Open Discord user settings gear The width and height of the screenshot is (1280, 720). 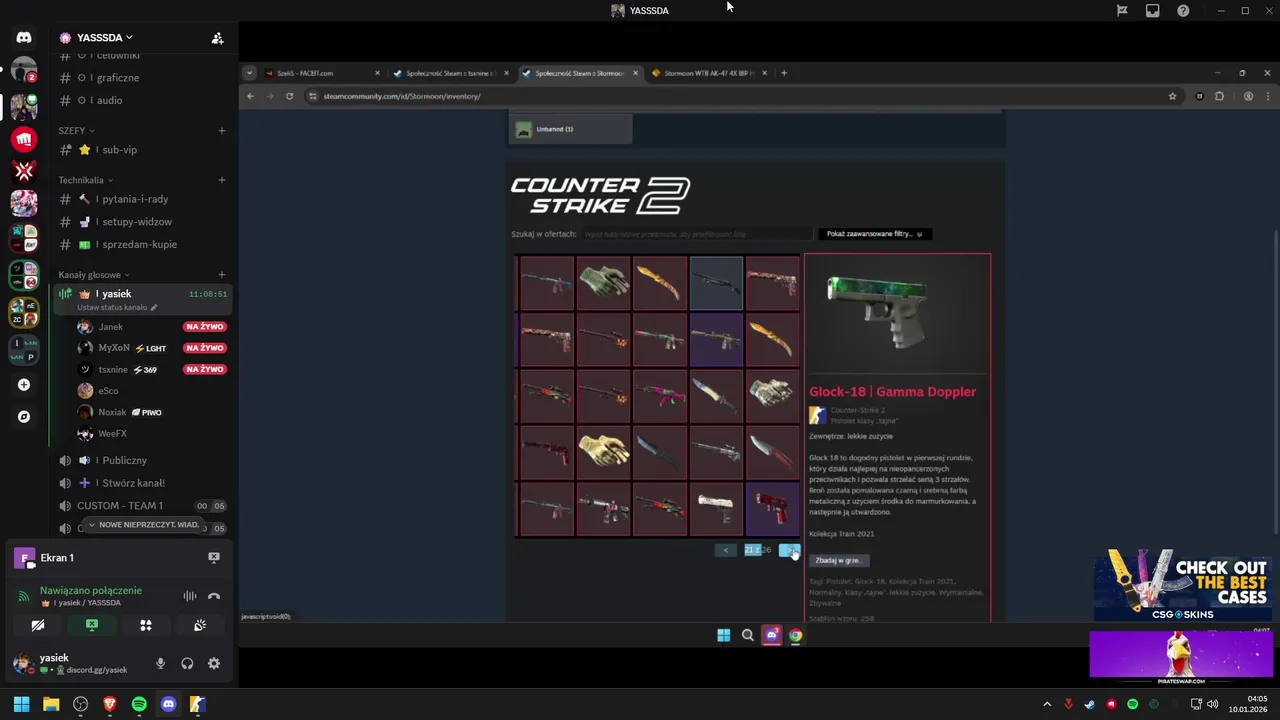click(x=213, y=663)
